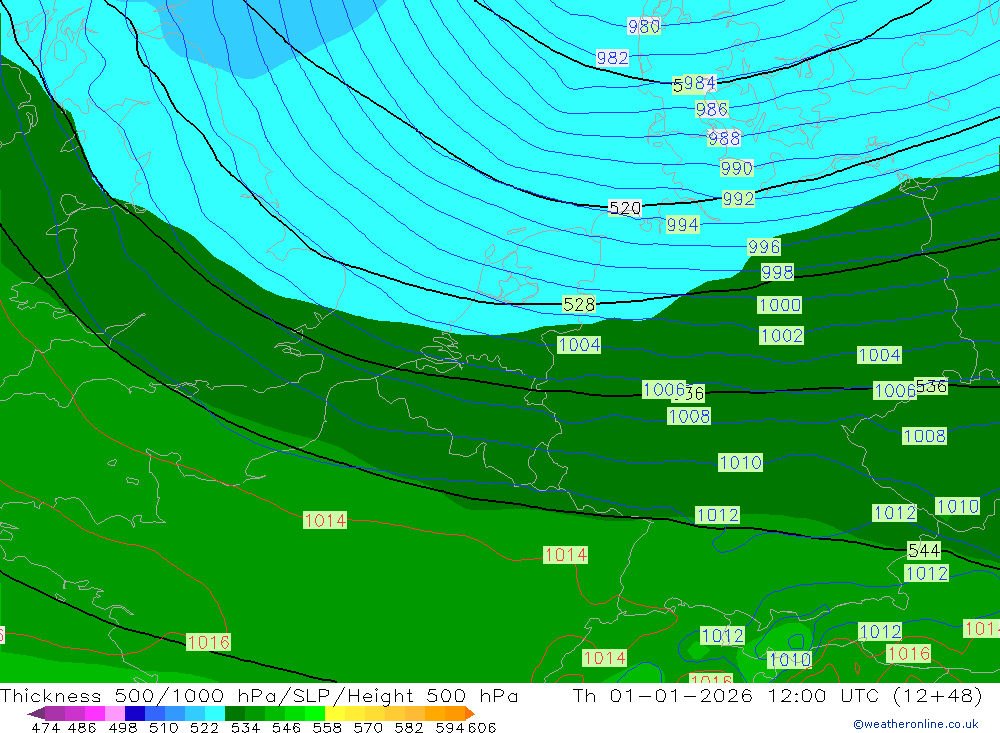Click the 534 legend value
The height and width of the screenshot is (733, 1000).
coord(245,728)
